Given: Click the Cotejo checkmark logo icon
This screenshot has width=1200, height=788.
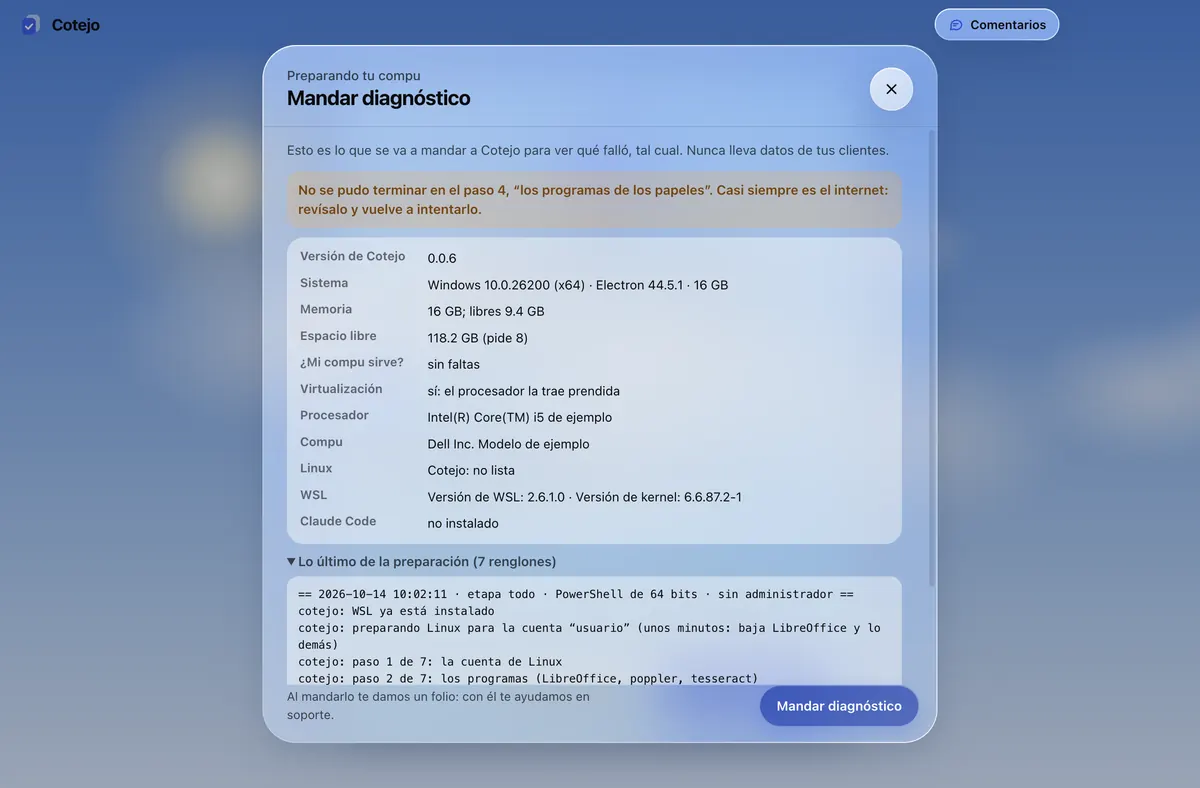Looking at the screenshot, I should [31, 25].
